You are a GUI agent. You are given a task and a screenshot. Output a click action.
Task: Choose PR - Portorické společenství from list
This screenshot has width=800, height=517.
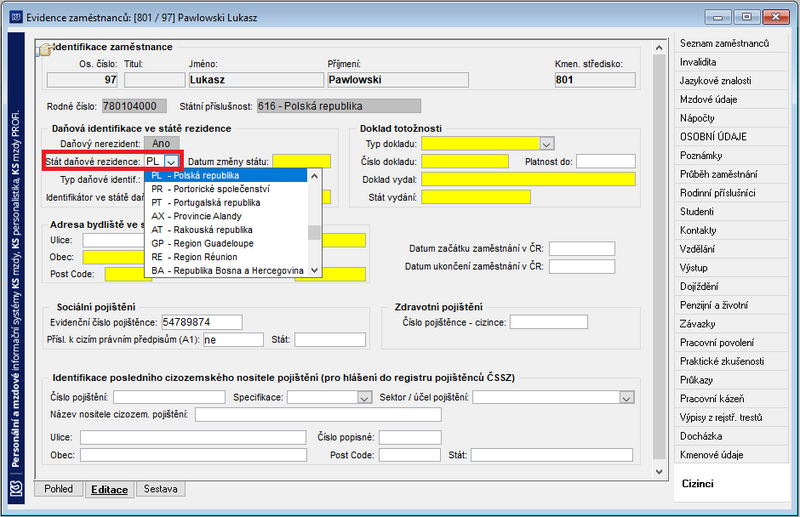227,189
